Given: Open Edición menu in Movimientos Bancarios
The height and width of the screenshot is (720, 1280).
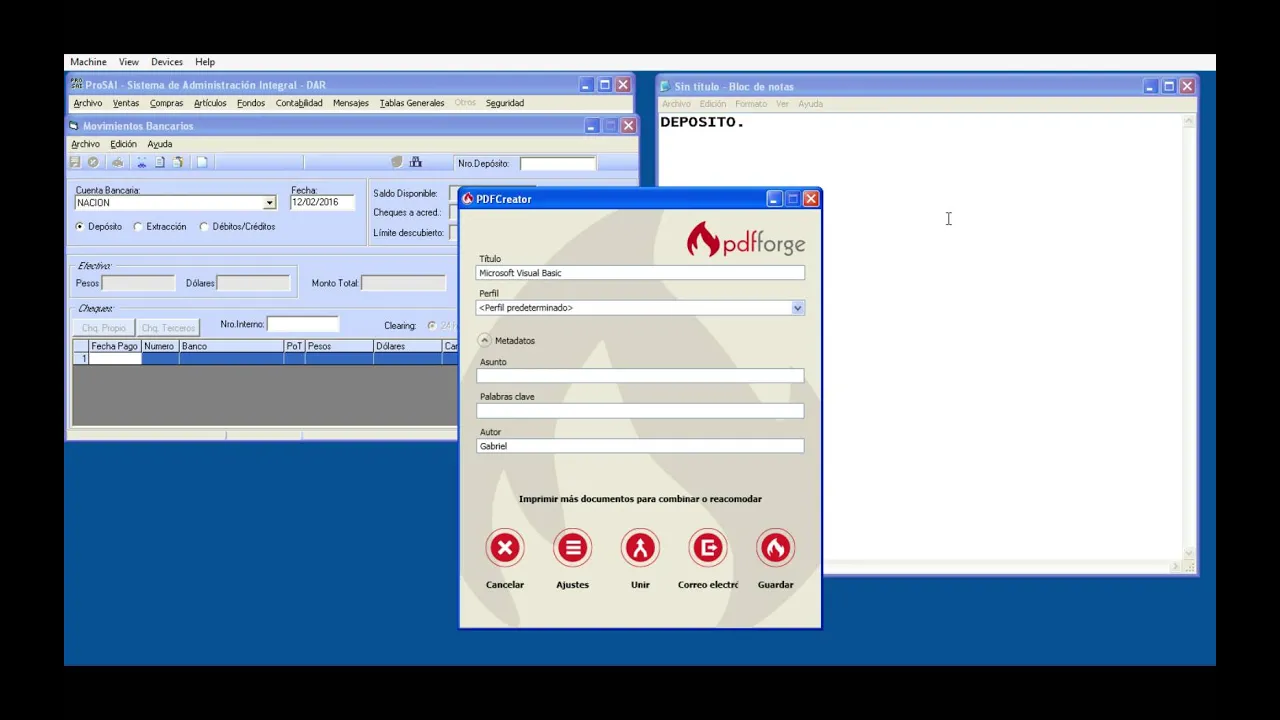Looking at the screenshot, I should 123,144.
